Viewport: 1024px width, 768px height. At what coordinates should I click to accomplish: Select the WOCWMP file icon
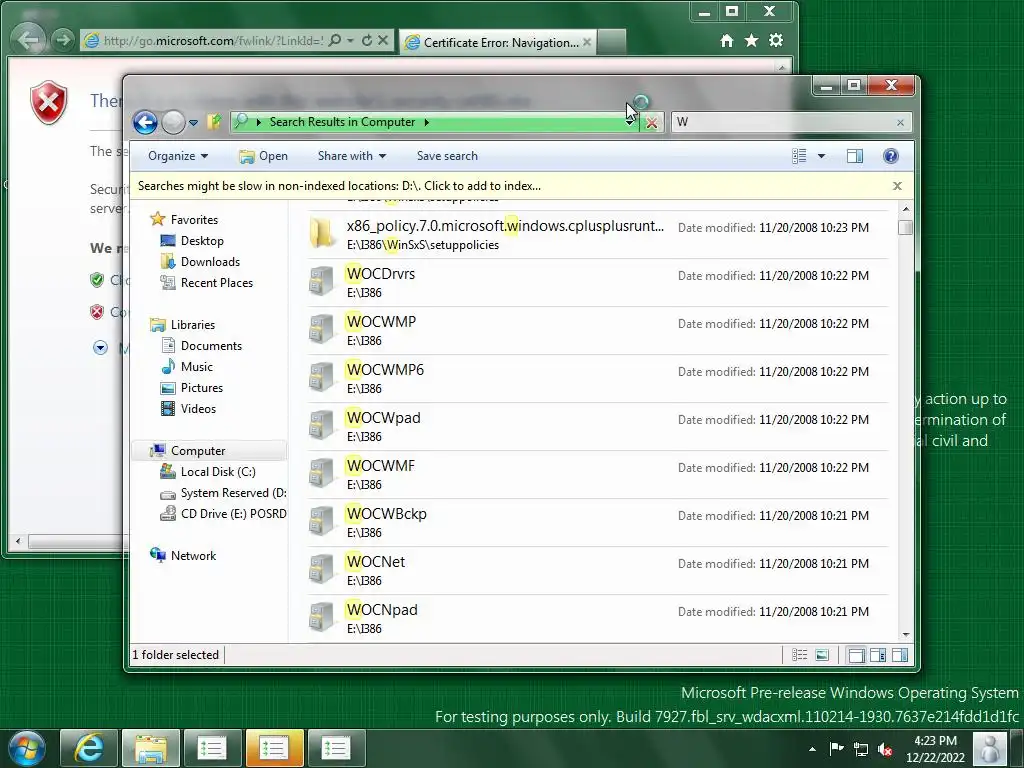(x=321, y=329)
